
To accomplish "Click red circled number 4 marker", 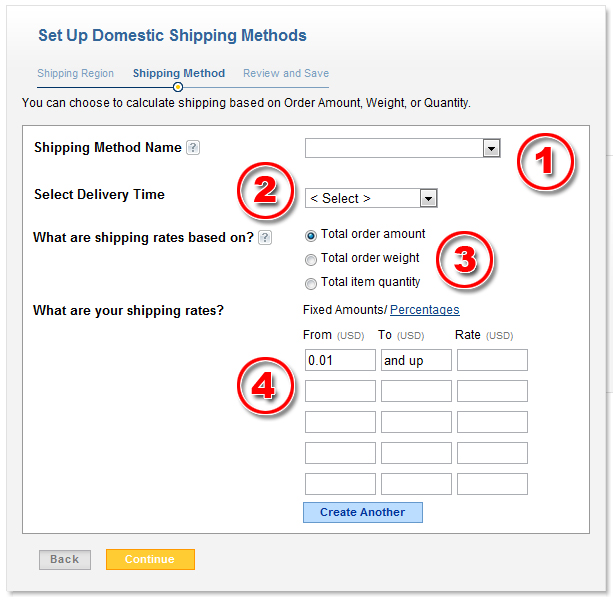I will (x=264, y=386).
